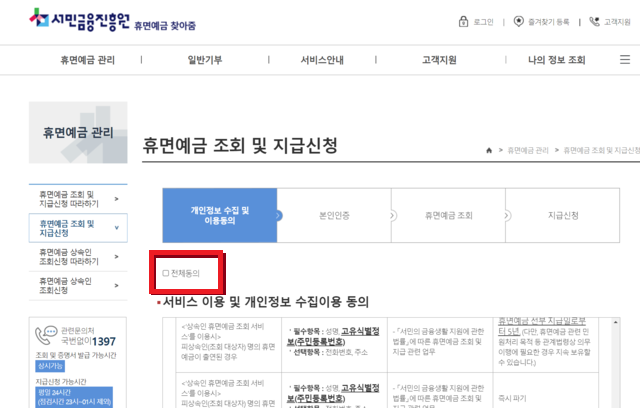The image size is (640, 408).
Task: Click the 고객지원 phone icon in header
Action: pos(594,21)
